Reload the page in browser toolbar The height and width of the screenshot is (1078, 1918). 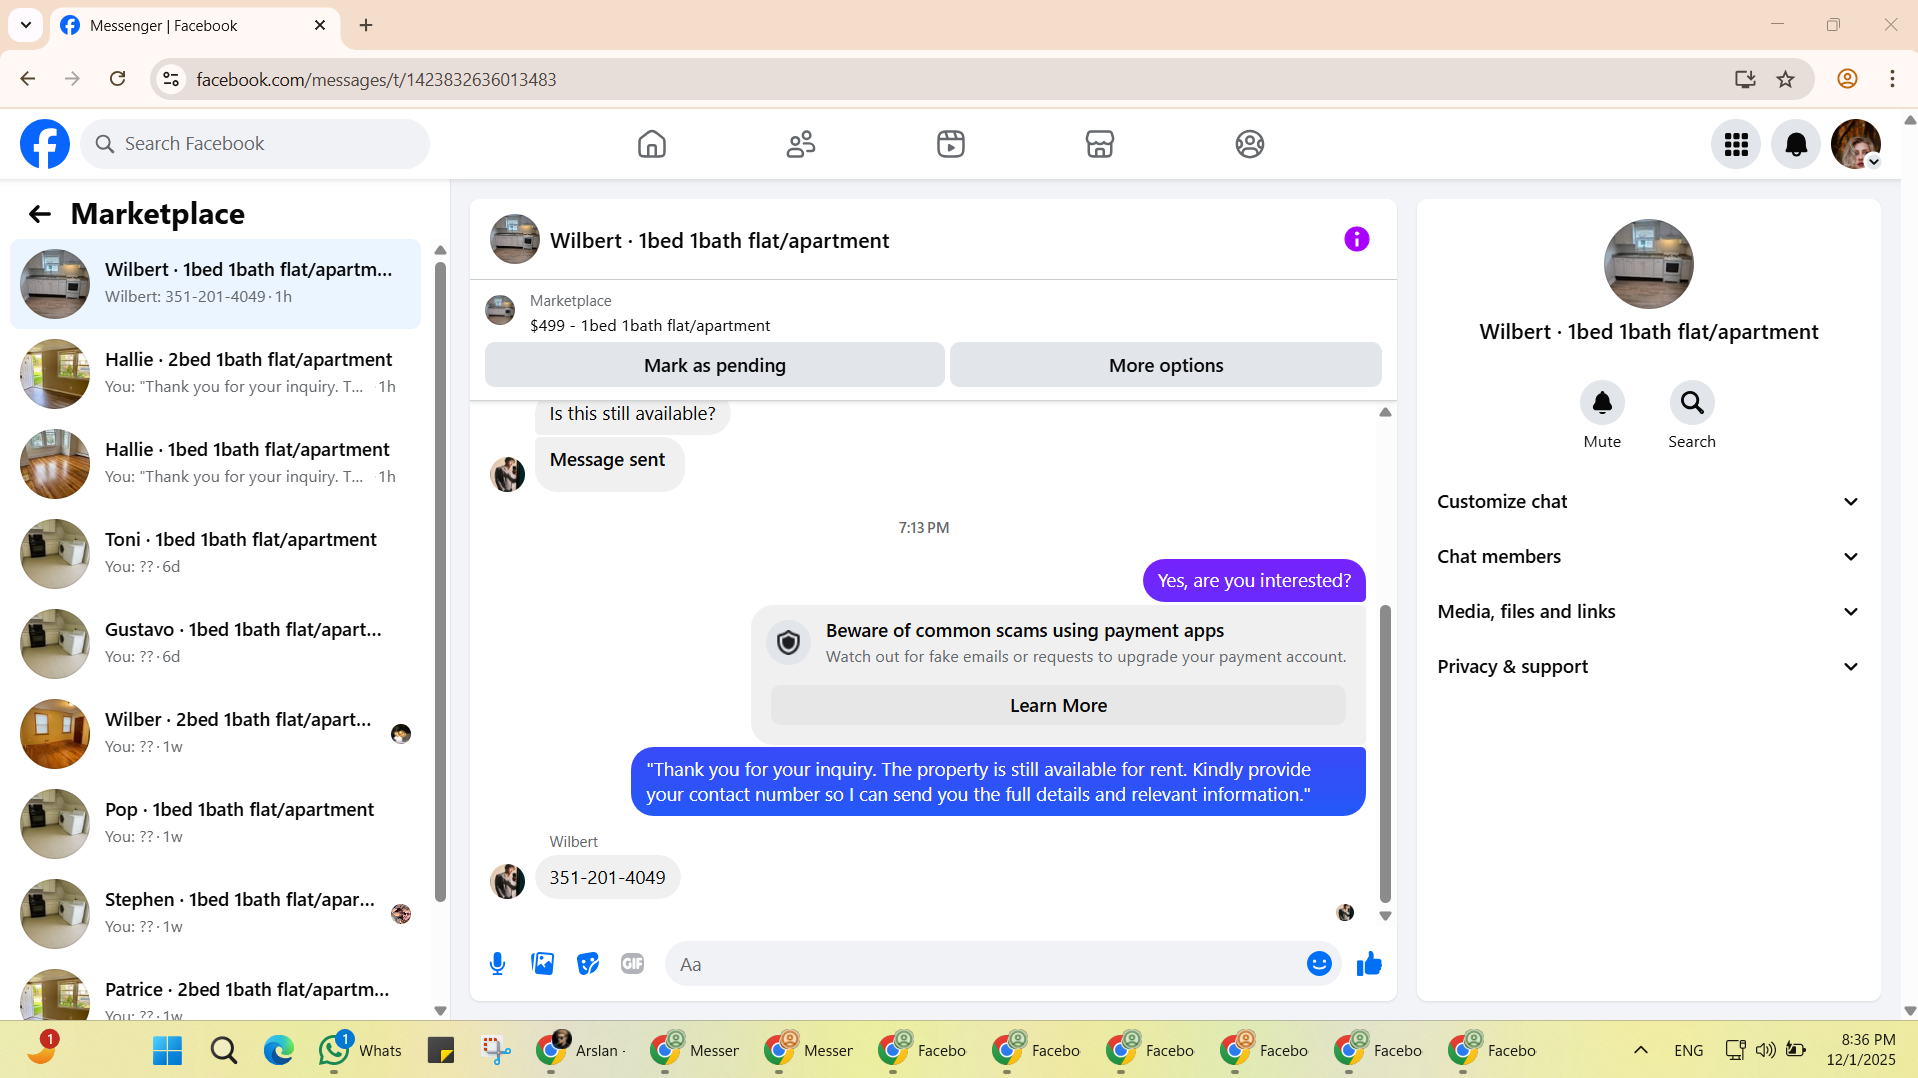point(118,79)
